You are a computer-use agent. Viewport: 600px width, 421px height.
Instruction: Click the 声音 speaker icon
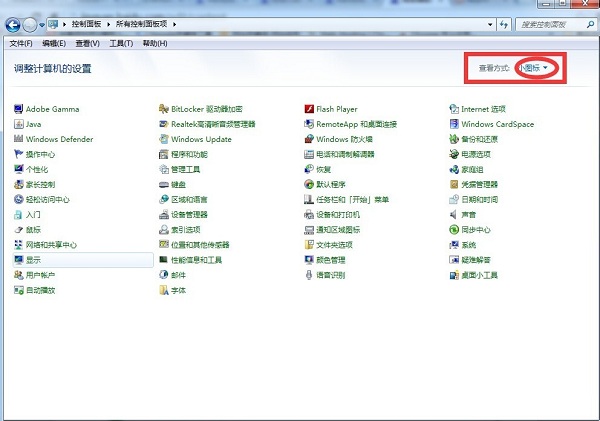click(x=454, y=215)
